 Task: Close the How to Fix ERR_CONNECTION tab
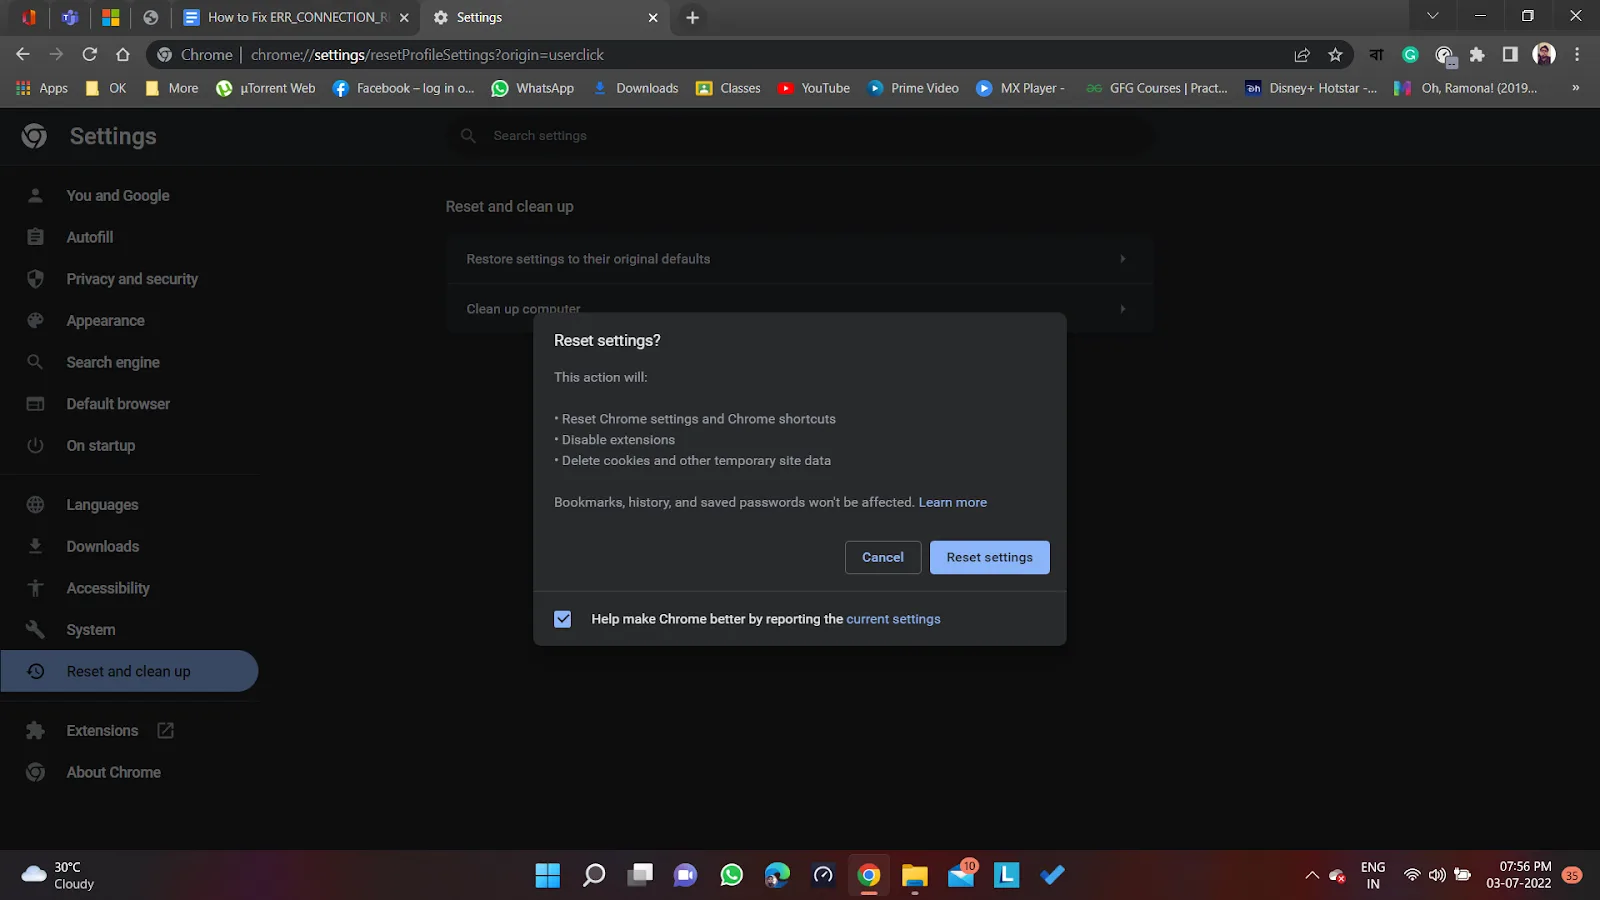pyautogui.click(x=404, y=17)
